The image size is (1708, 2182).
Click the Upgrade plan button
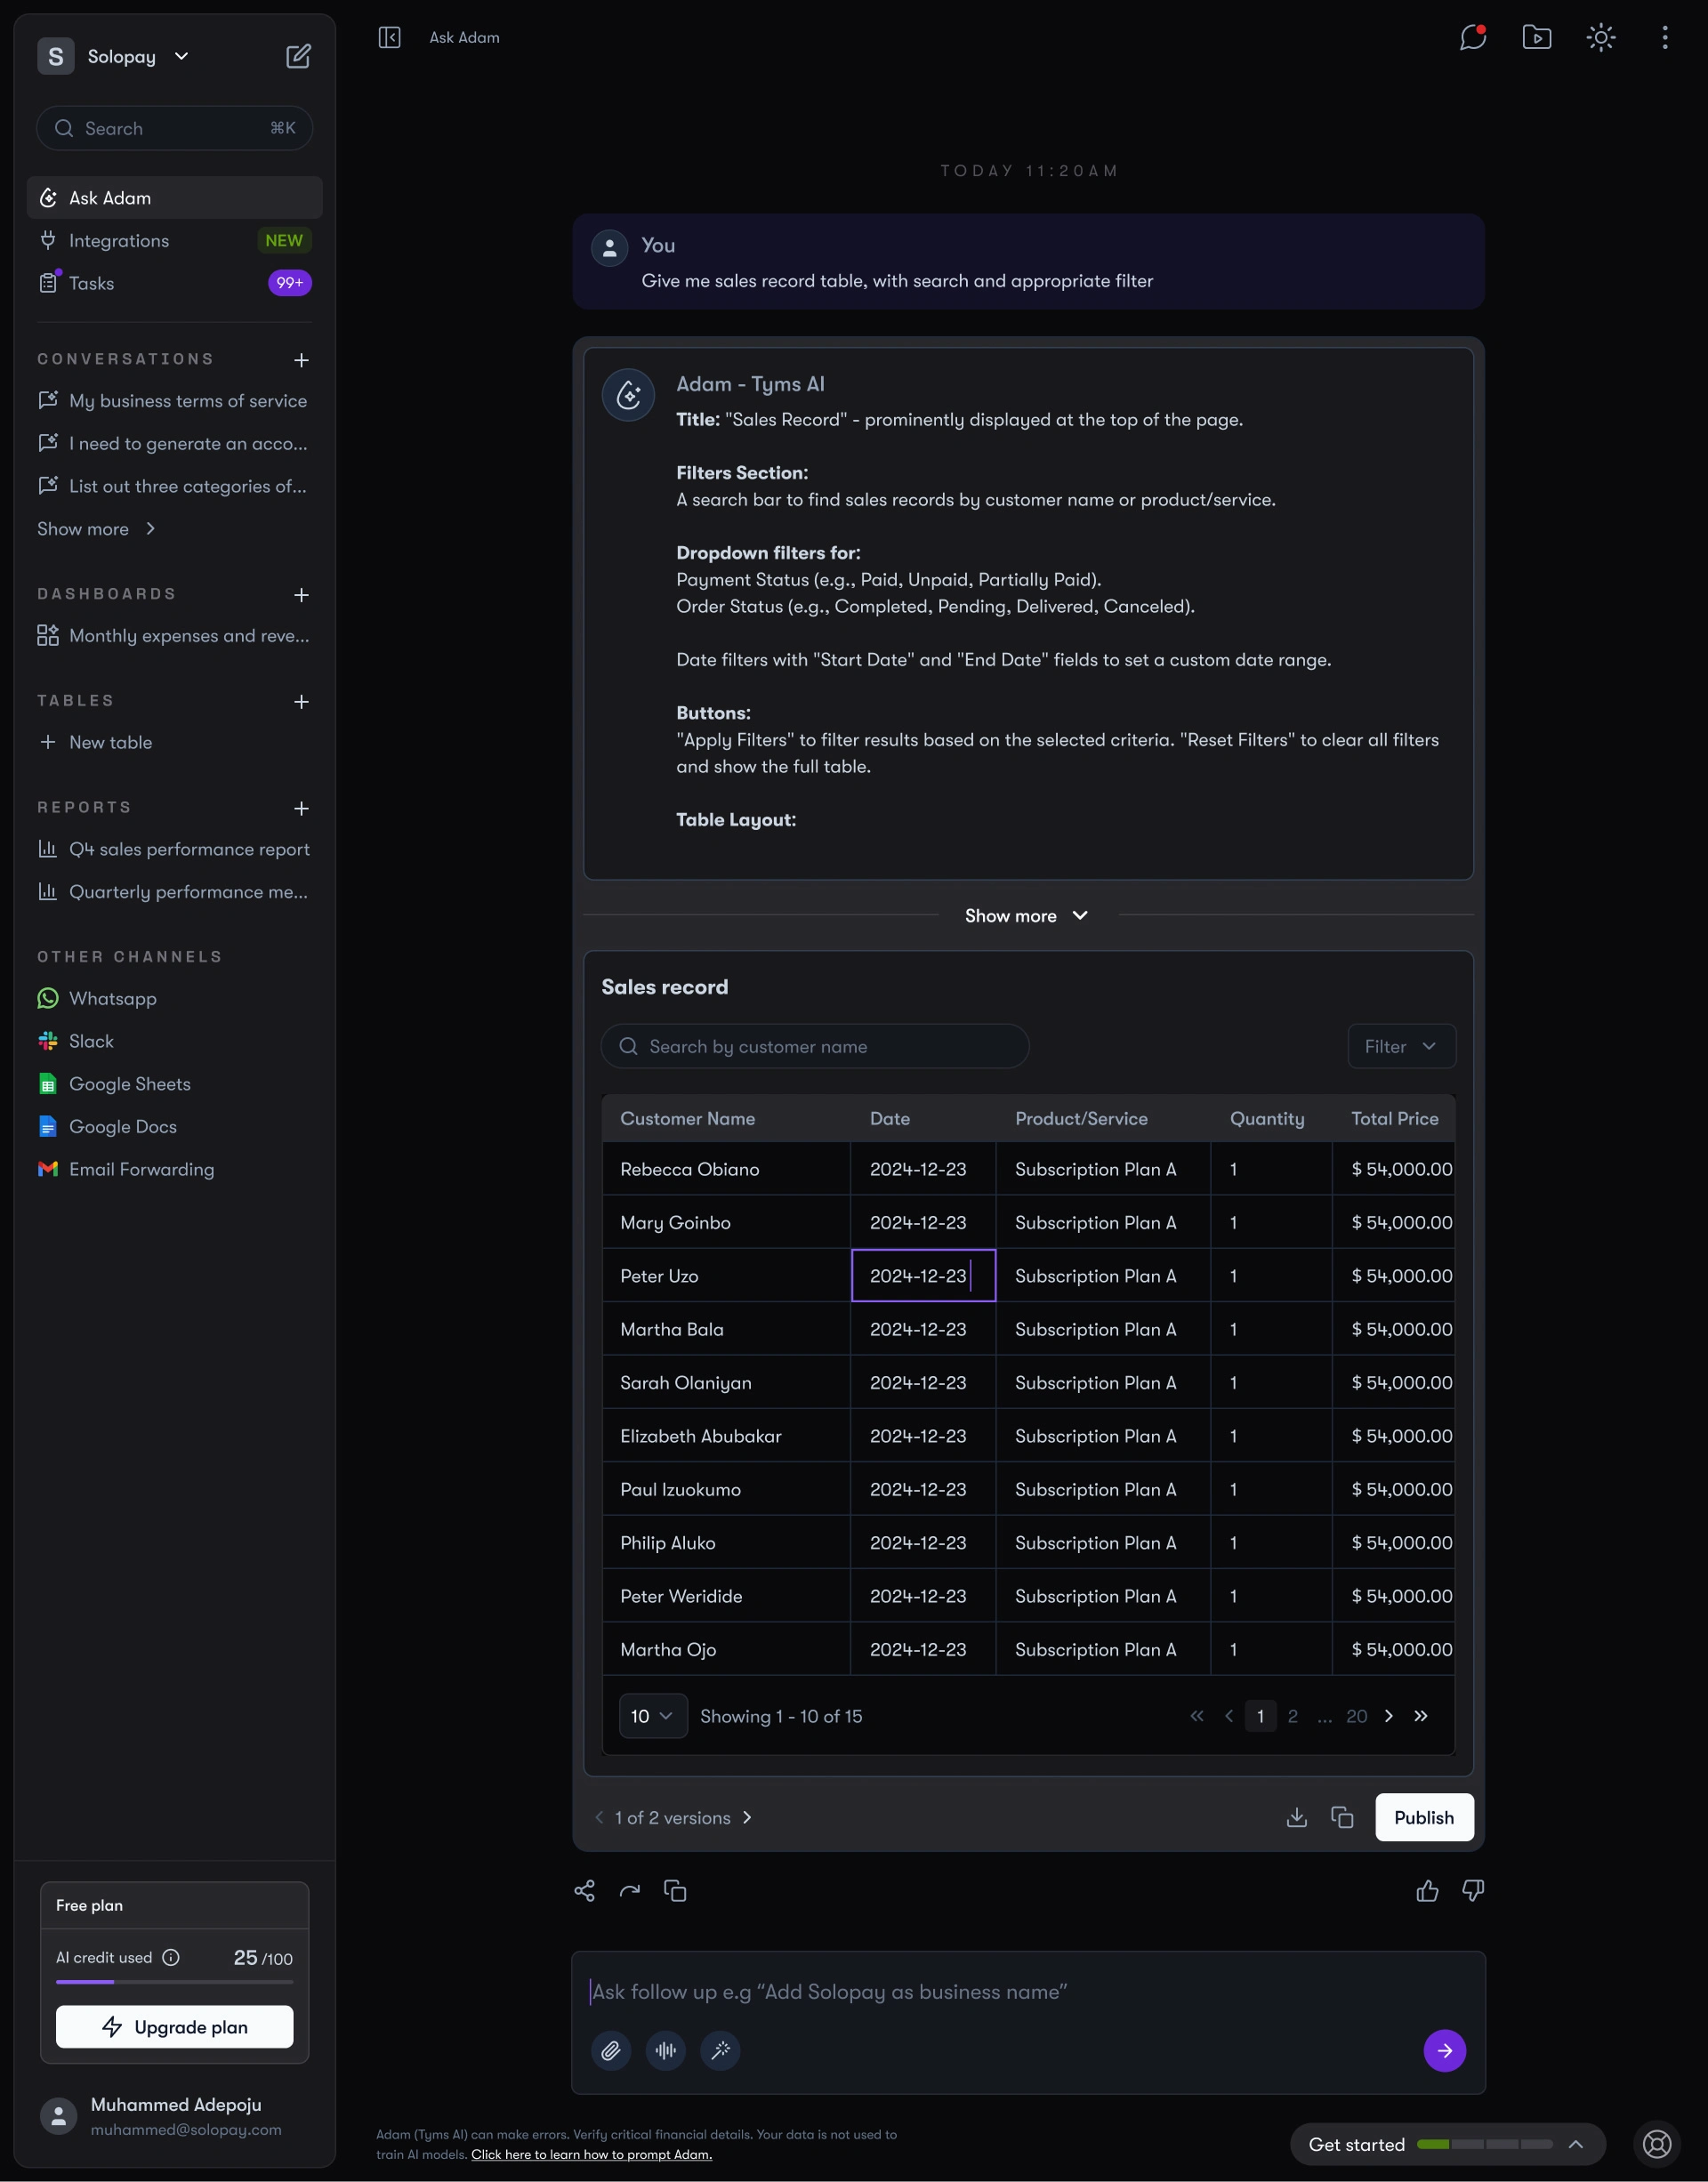tap(175, 2027)
